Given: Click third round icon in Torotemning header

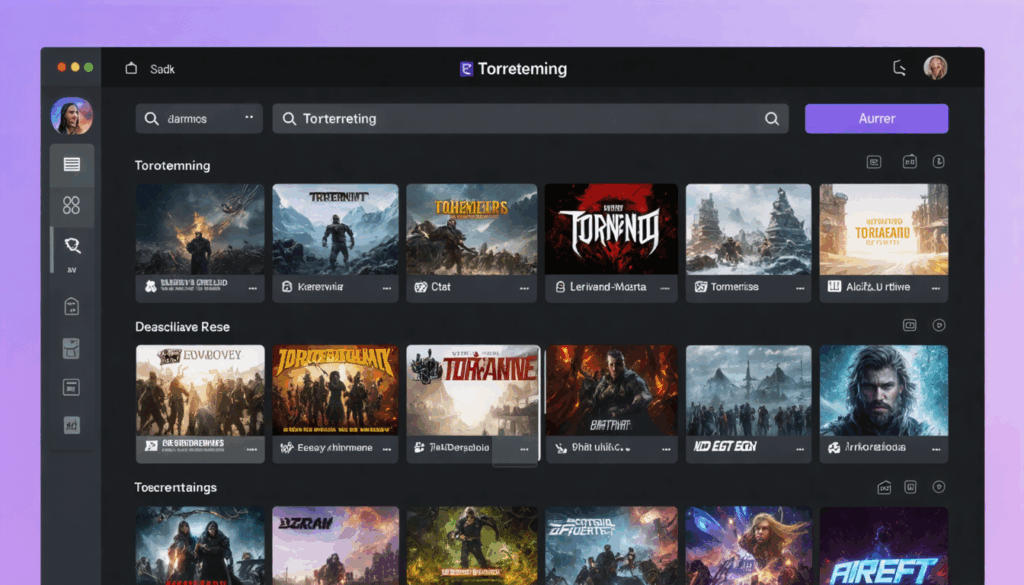Looking at the screenshot, I should click(x=938, y=161).
